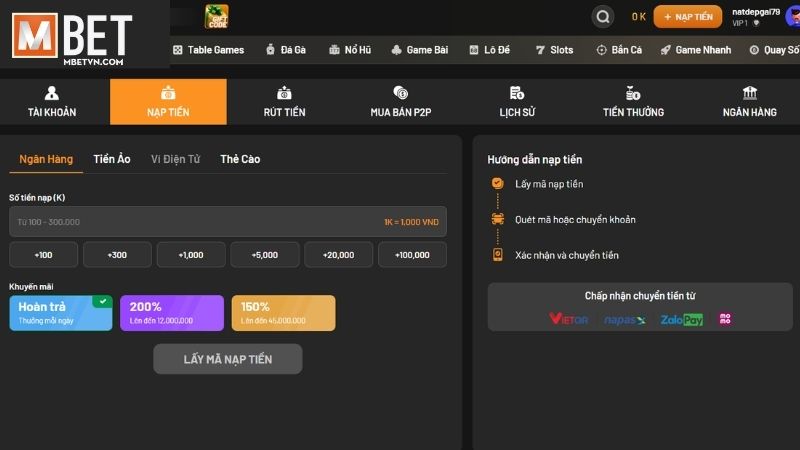Viewport: 800px width, 450px height.
Task: Open Table Games menu
Action: [208, 50]
